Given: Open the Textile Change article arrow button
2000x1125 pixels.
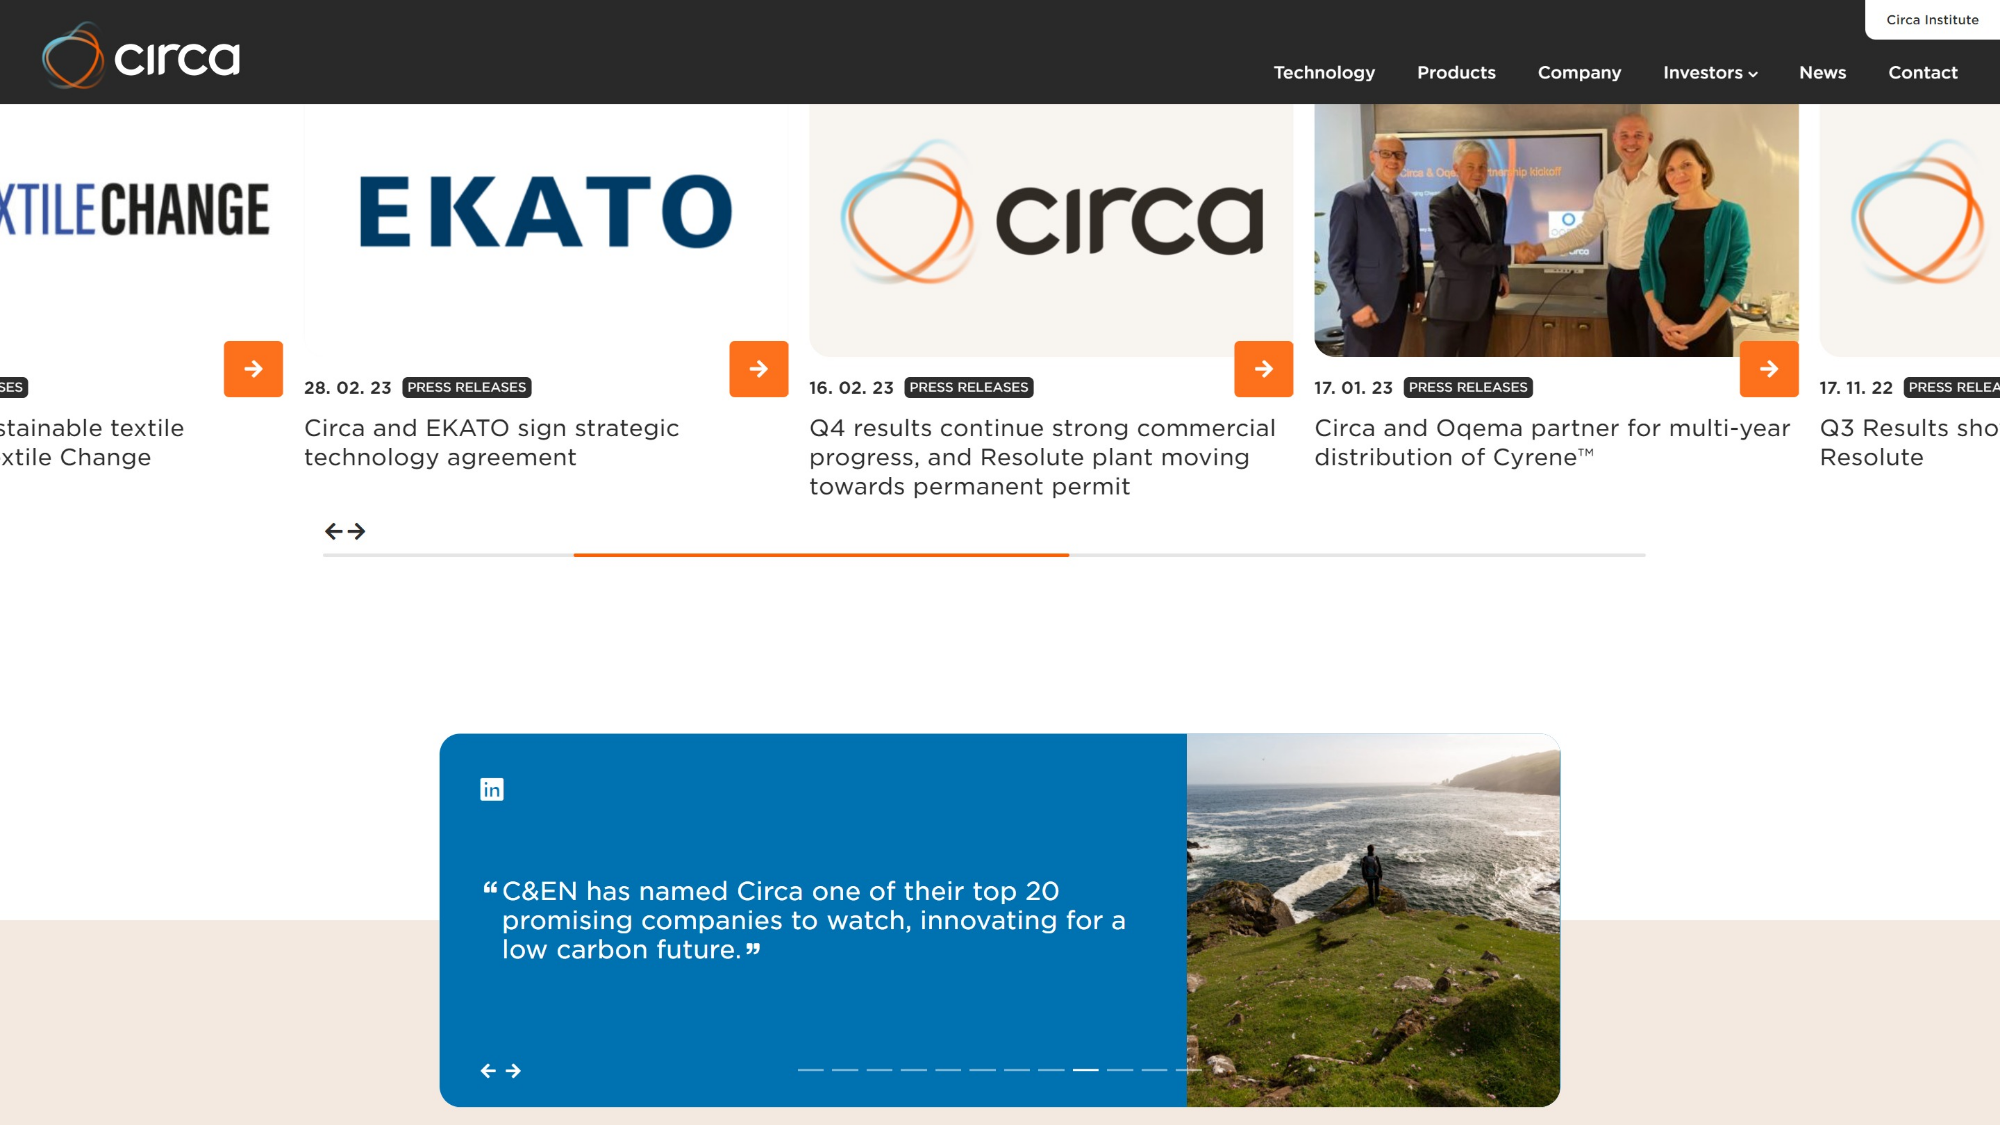Looking at the screenshot, I should [253, 369].
